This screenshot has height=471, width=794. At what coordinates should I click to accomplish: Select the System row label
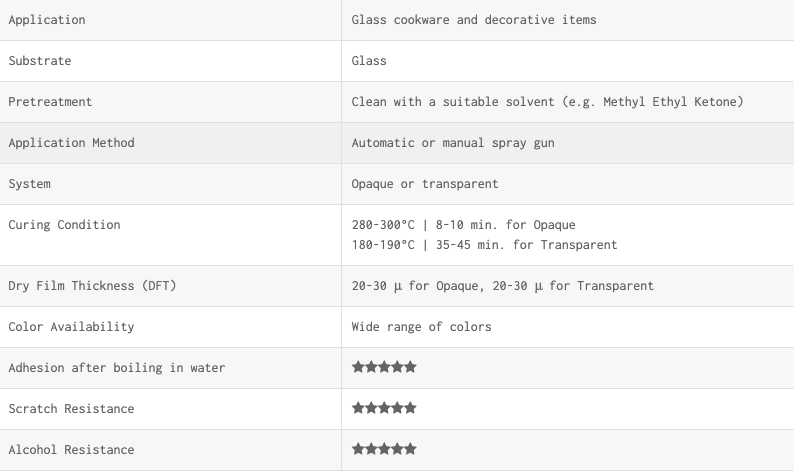[x=29, y=184]
